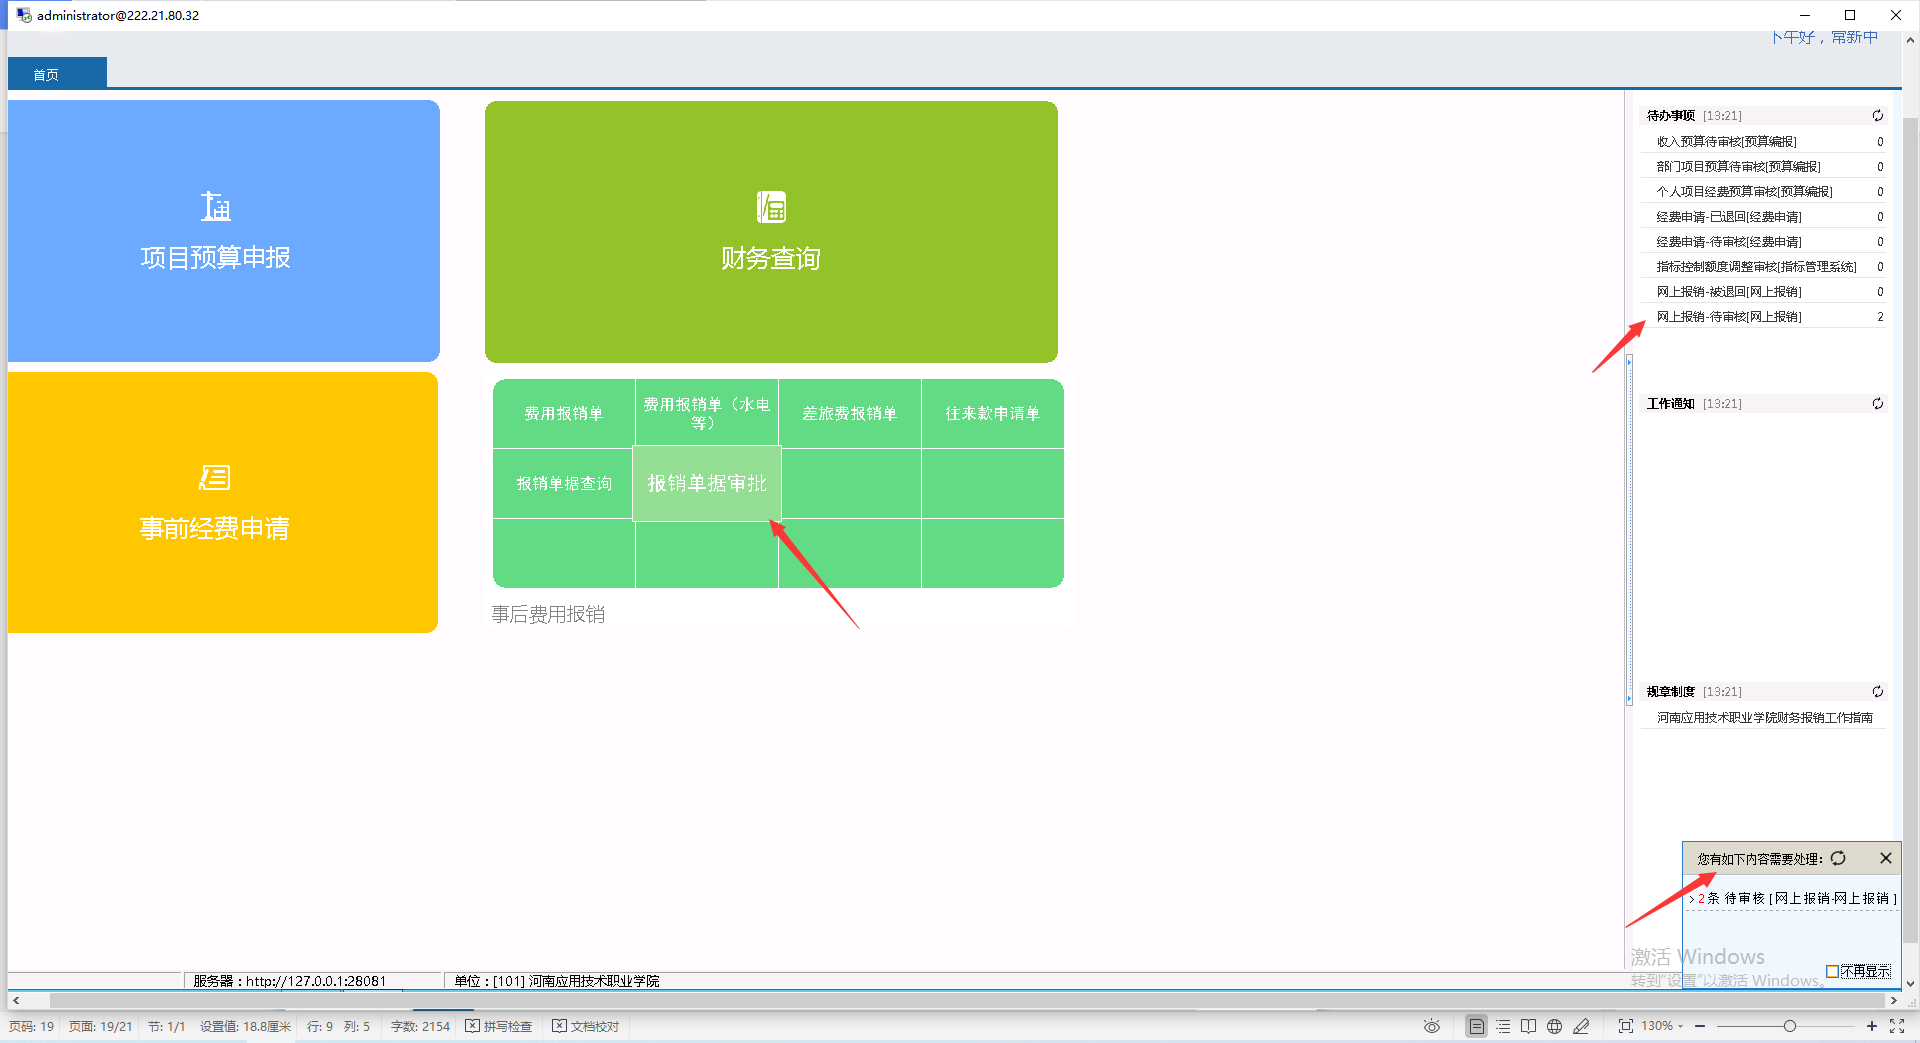Open 河南应用技术职业学院财务报销工作指南 document

(x=1764, y=717)
